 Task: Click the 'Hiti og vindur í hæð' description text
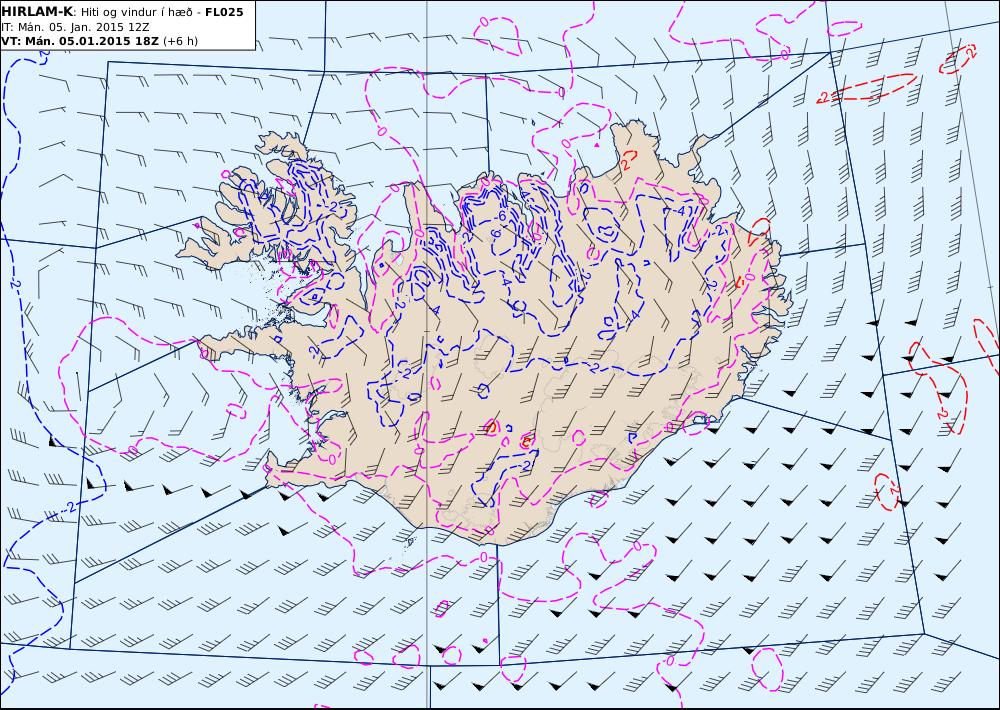(136, 12)
